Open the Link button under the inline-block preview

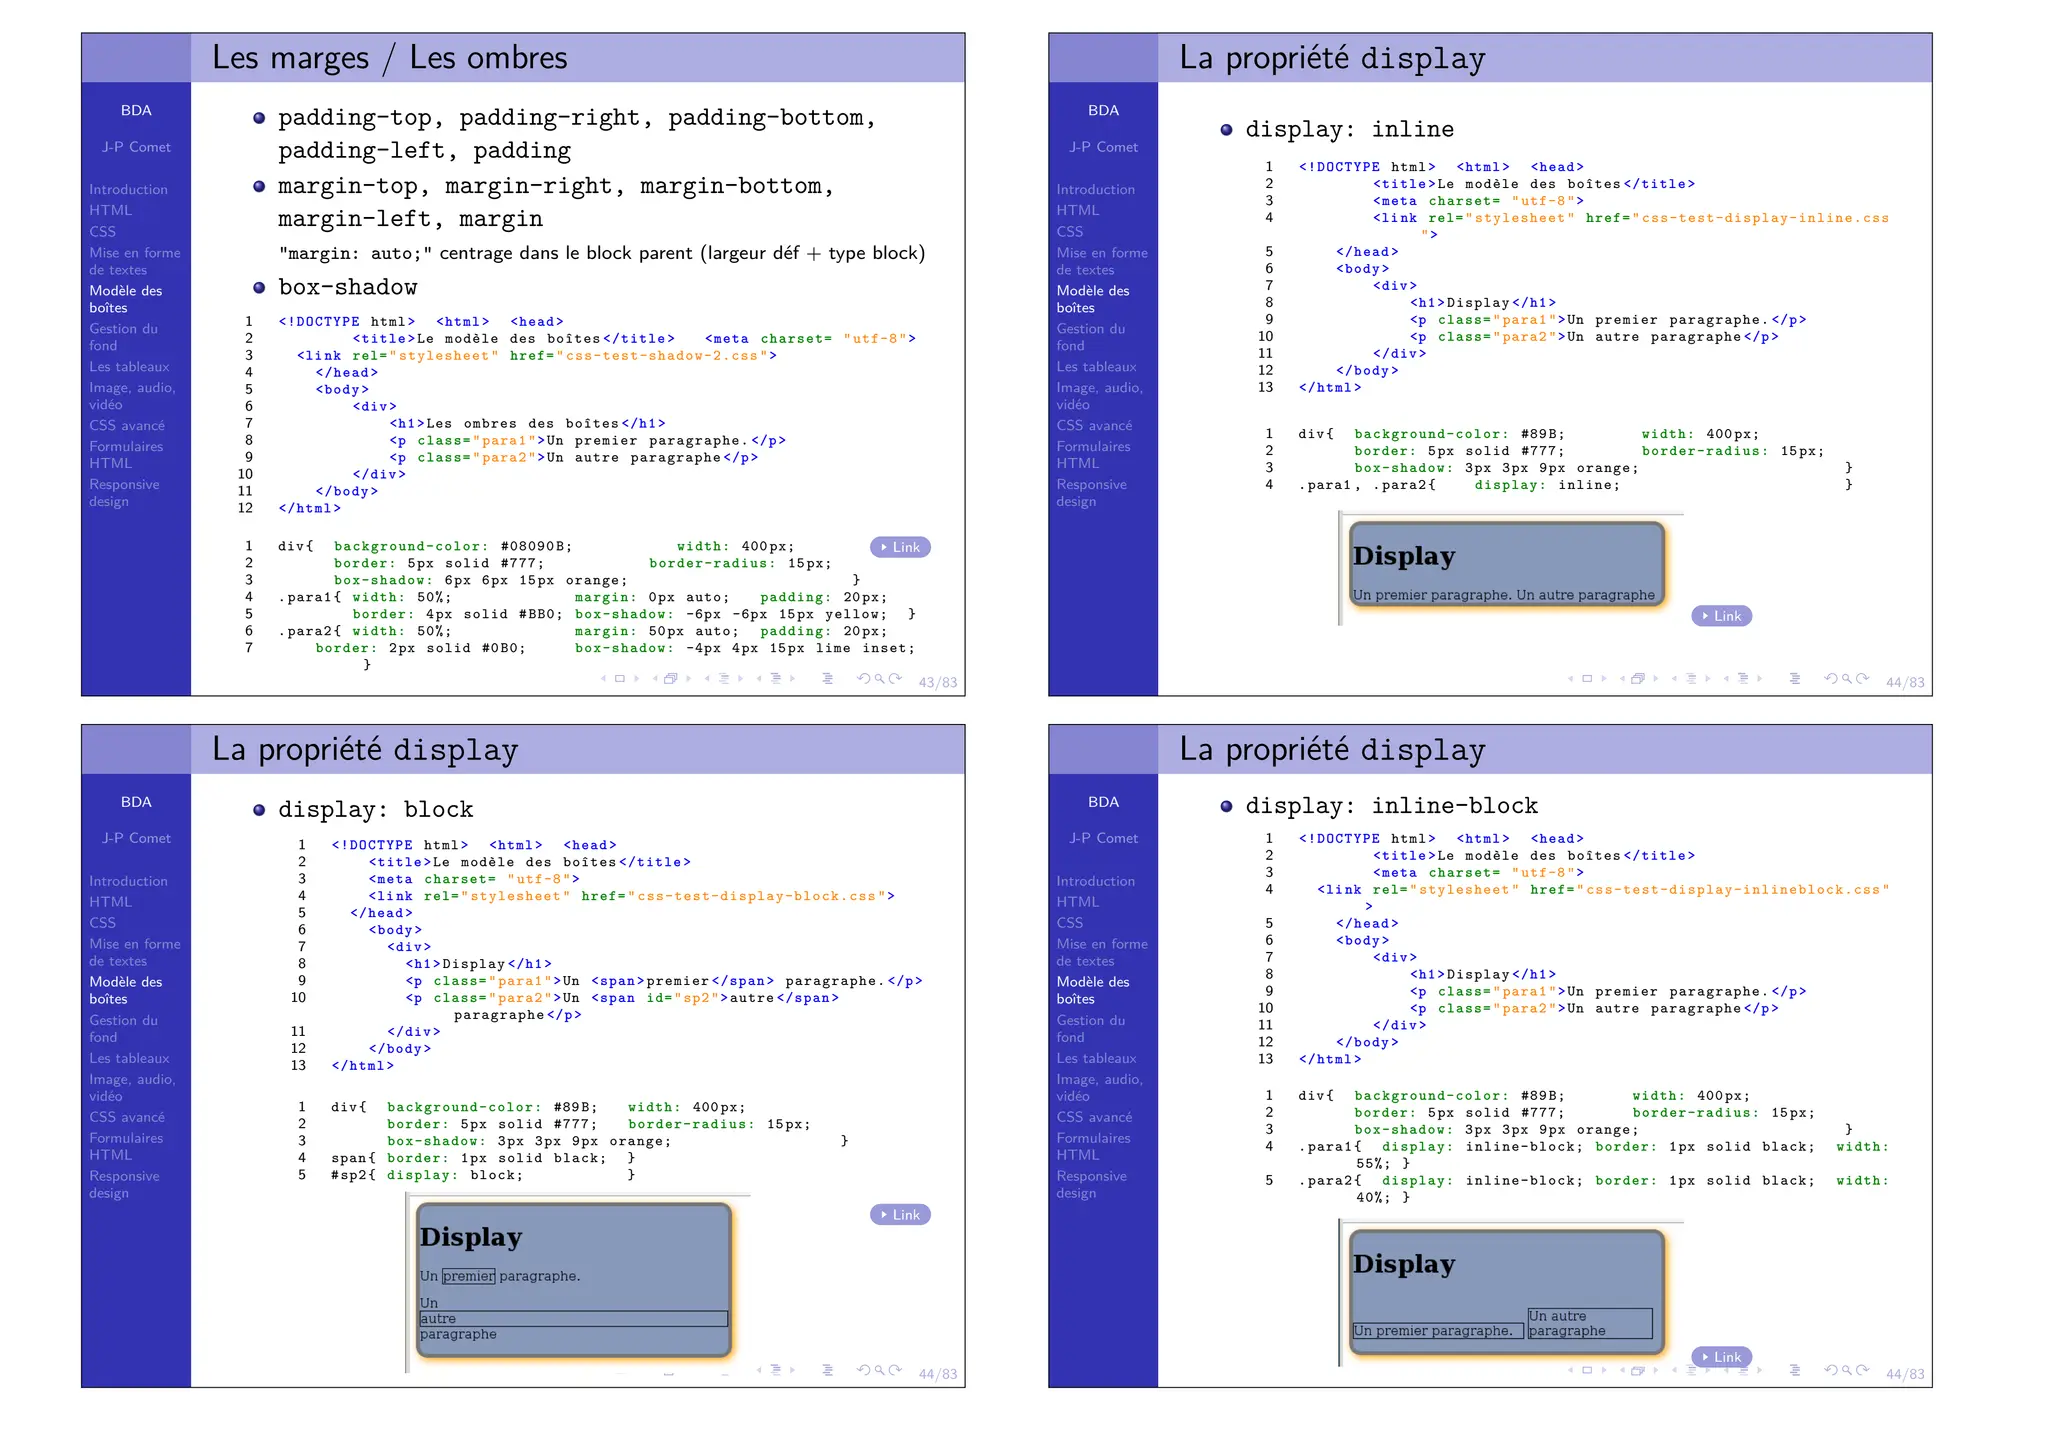(1722, 1357)
